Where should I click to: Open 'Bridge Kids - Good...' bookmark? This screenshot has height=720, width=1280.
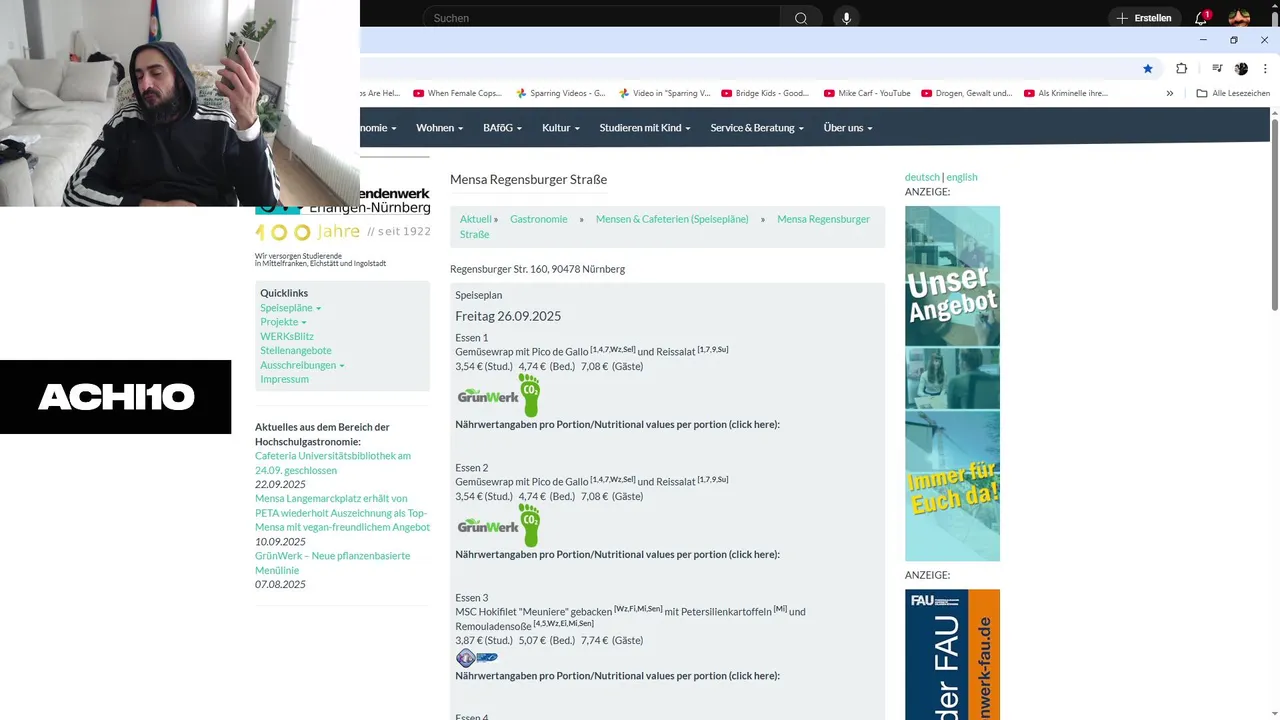pyautogui.click(x=765, y=93)
